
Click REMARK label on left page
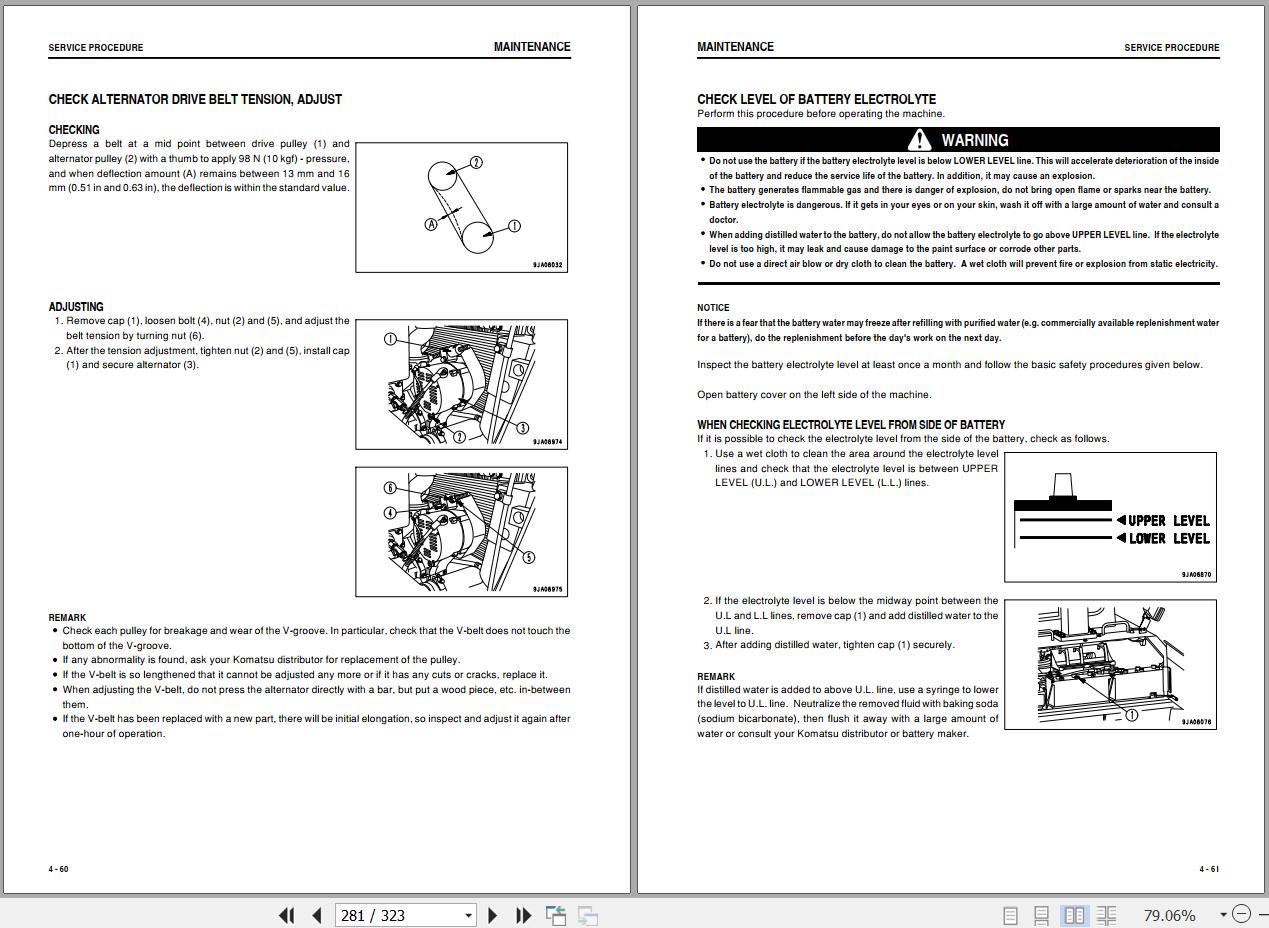click(x=67, y=618)
